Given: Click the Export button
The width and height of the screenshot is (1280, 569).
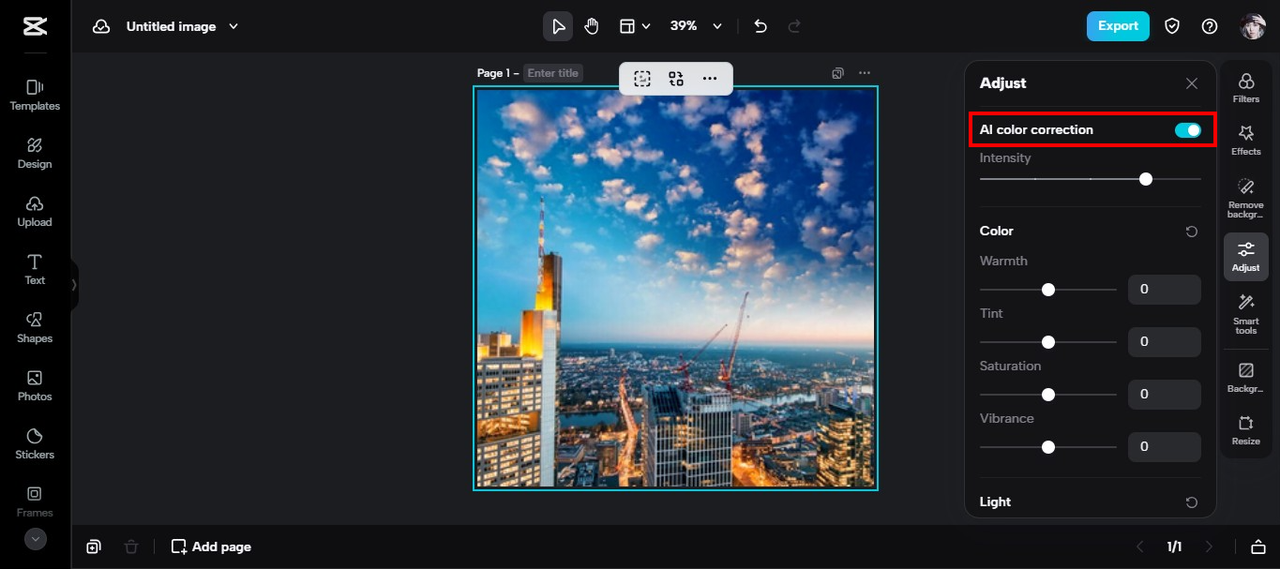Looking at the screenshot, I should click(1118, 26).
